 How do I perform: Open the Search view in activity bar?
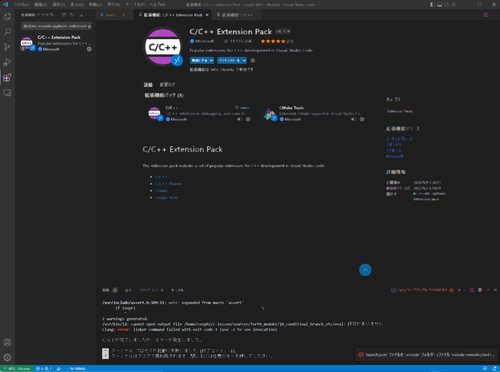(x=7, y=32)
